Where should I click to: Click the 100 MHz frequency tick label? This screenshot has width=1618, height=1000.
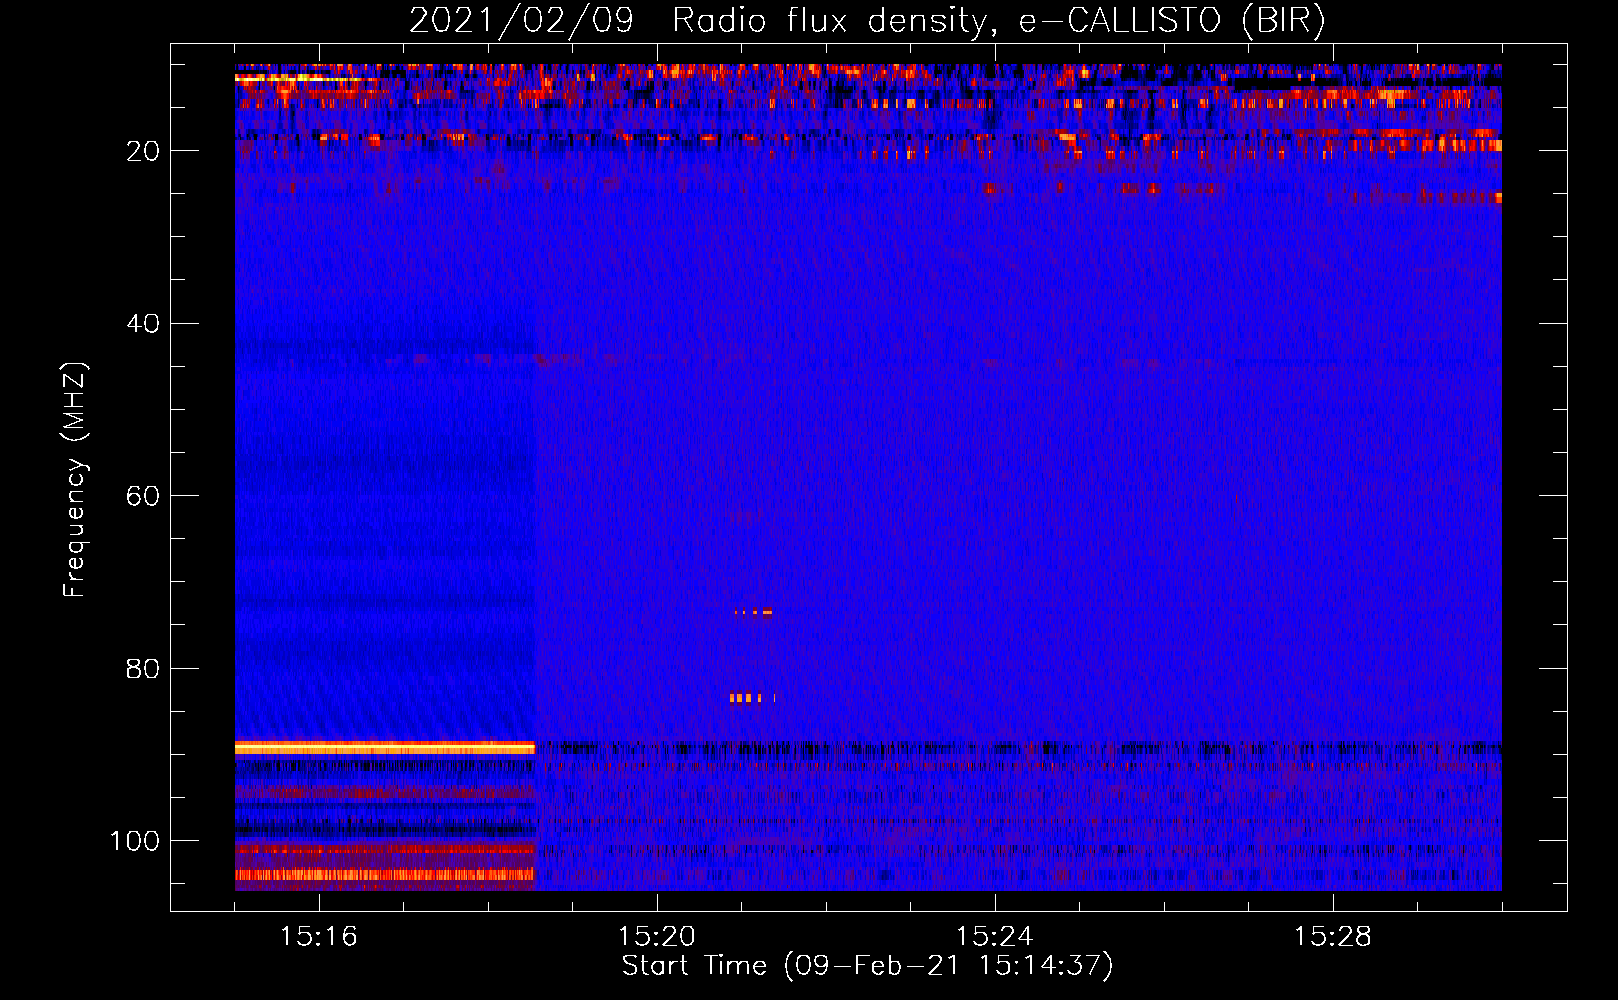(135, 841)
